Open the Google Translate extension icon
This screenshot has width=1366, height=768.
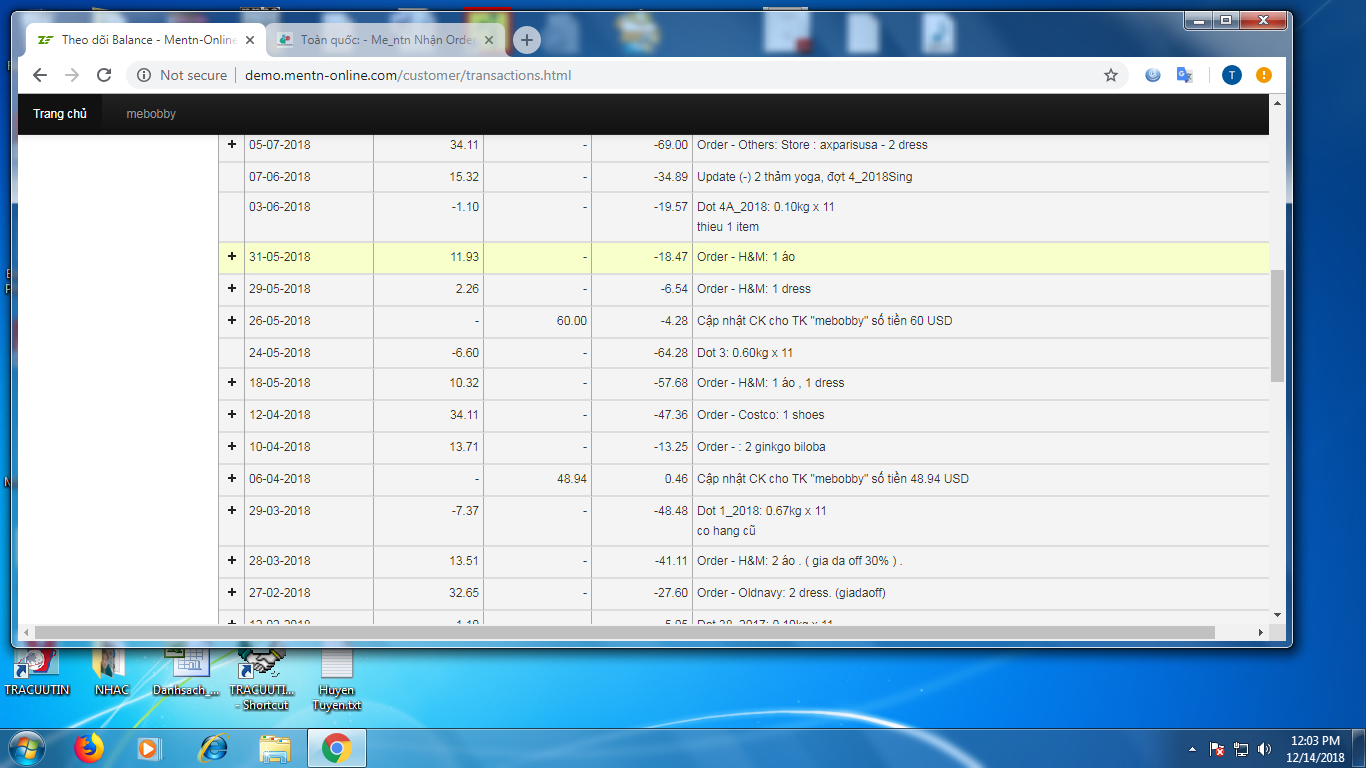point(1184,75)
